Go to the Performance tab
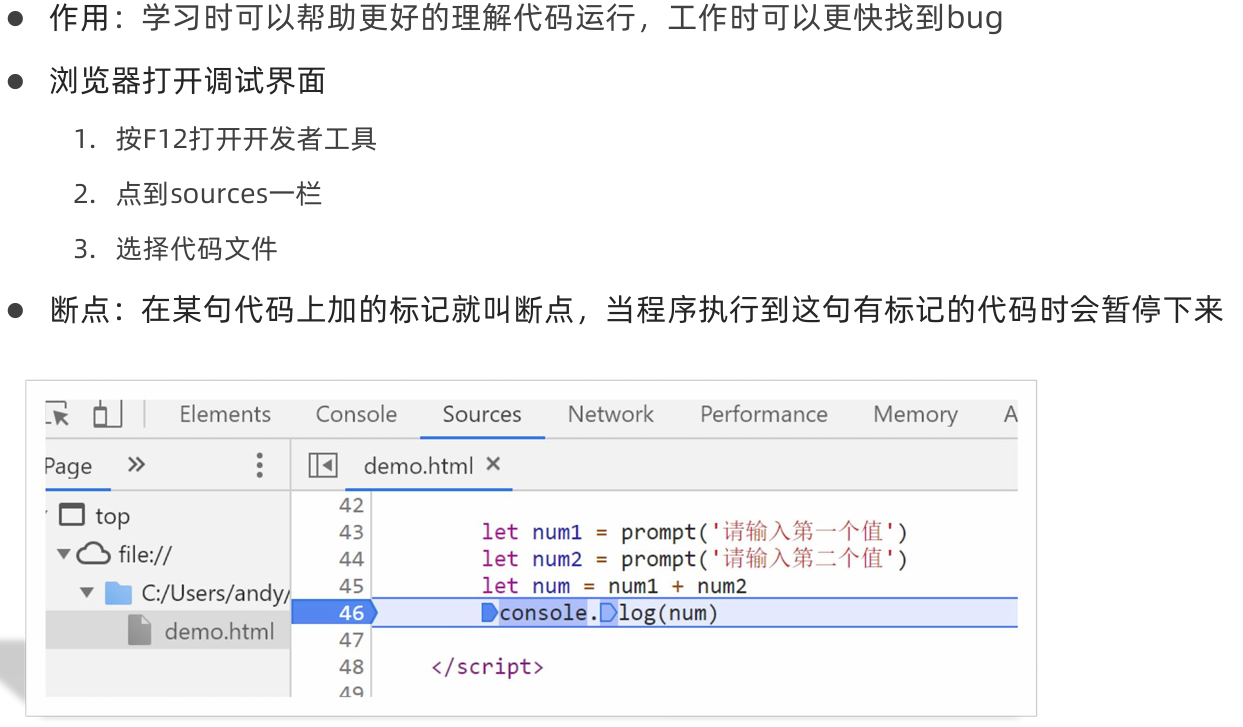The width and height of the screenshot is (1243, 727). [764, 414]
